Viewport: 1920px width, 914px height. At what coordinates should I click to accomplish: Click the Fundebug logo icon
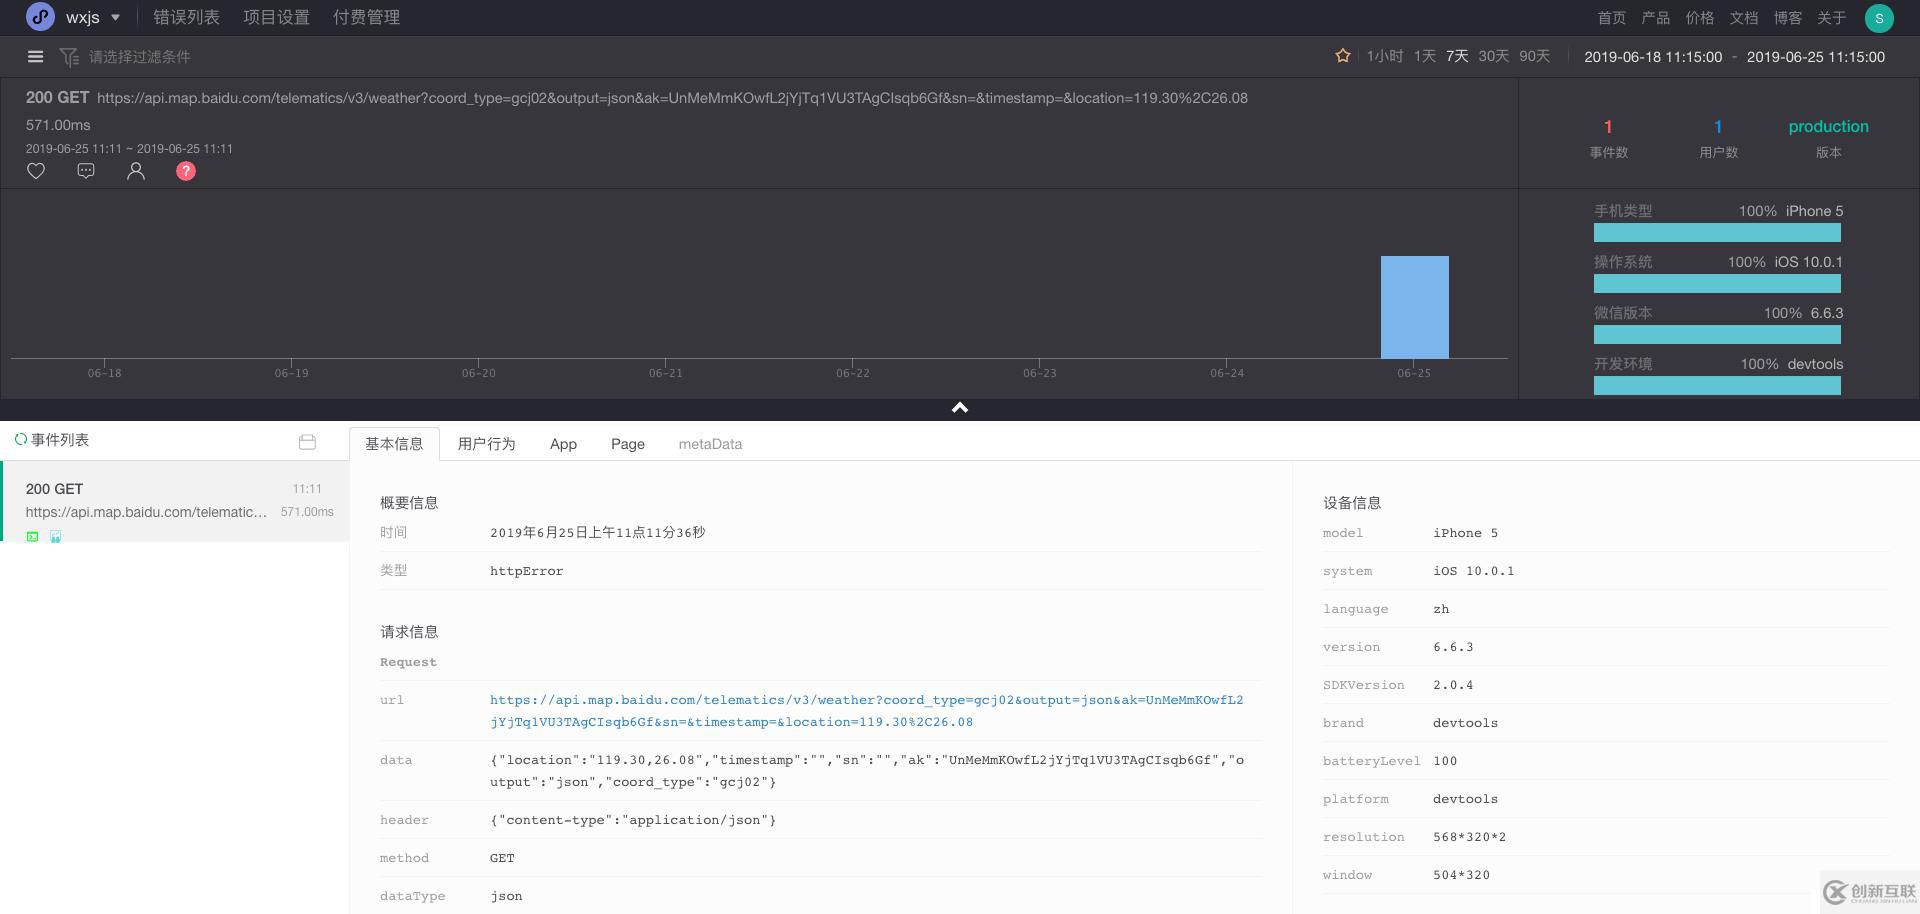tap(40, 17)
